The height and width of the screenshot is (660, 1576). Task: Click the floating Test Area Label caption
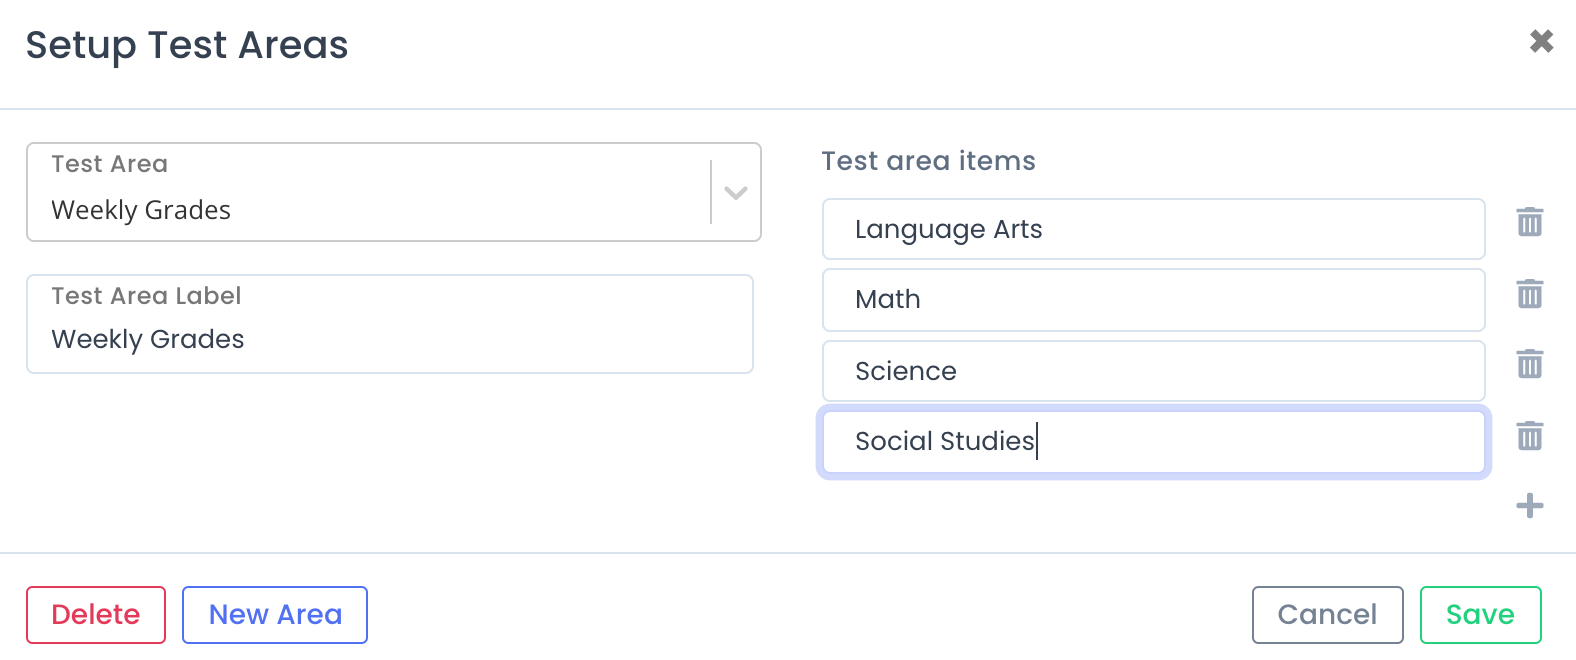[146, 296]
